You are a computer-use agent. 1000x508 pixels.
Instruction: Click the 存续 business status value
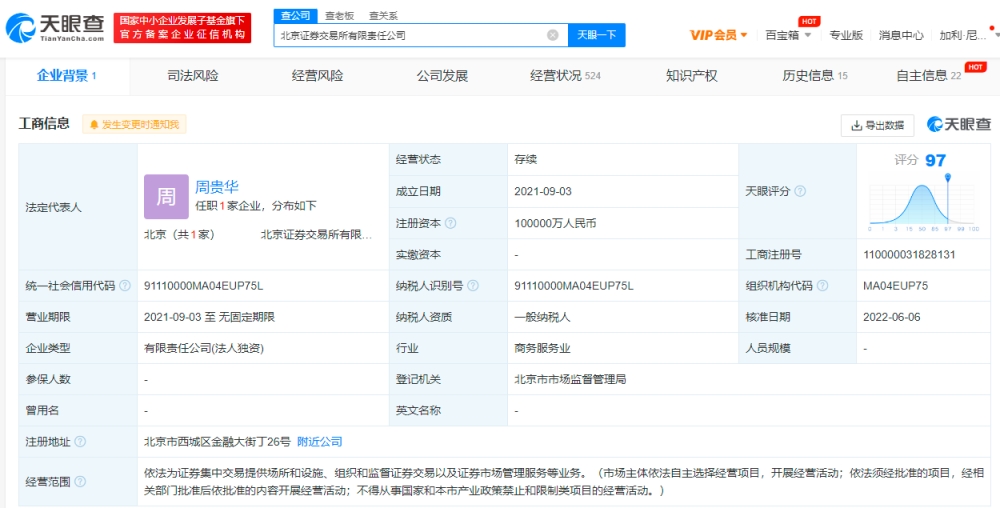[526, 159]
